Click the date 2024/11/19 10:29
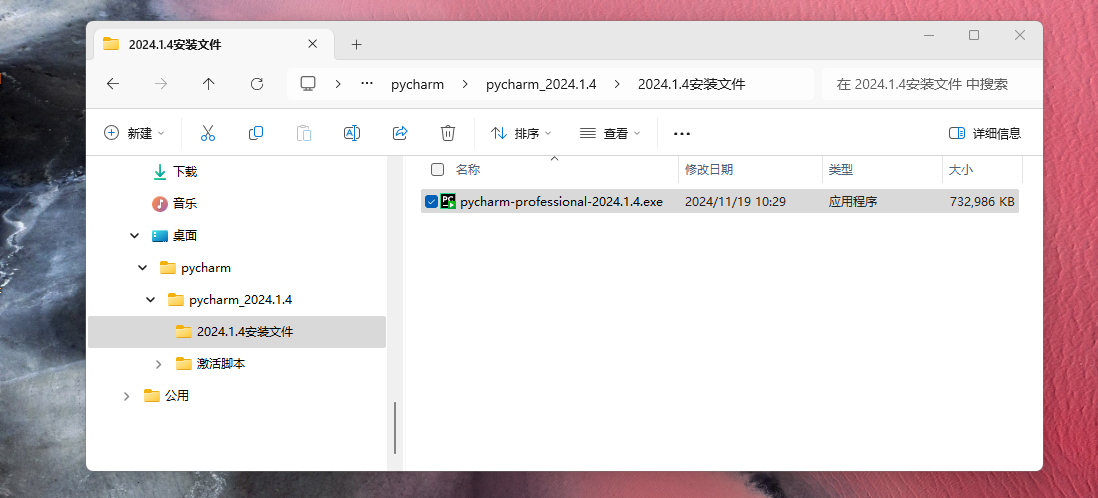Viewport: 1098px width, 498px height. [735, 202]
